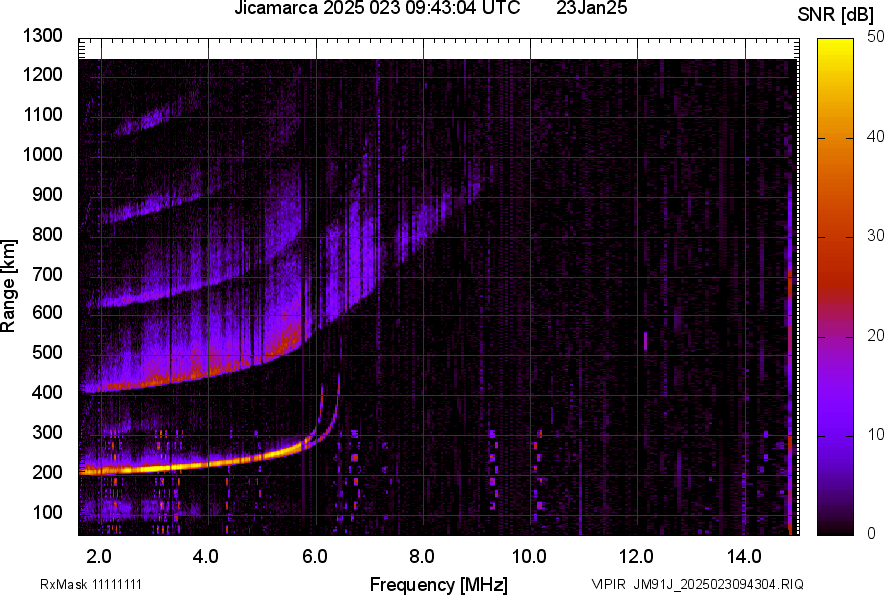Click the Jicamarca timestamp title text
This screenshot has width=884, height=595.
click(376, 9)
